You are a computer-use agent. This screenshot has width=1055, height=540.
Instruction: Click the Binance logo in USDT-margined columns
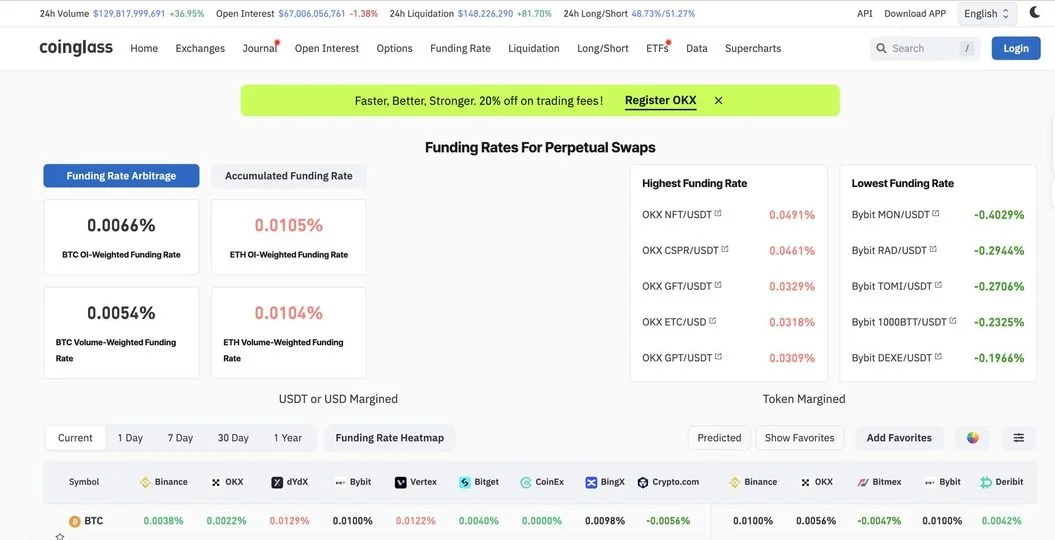(145, 482)
